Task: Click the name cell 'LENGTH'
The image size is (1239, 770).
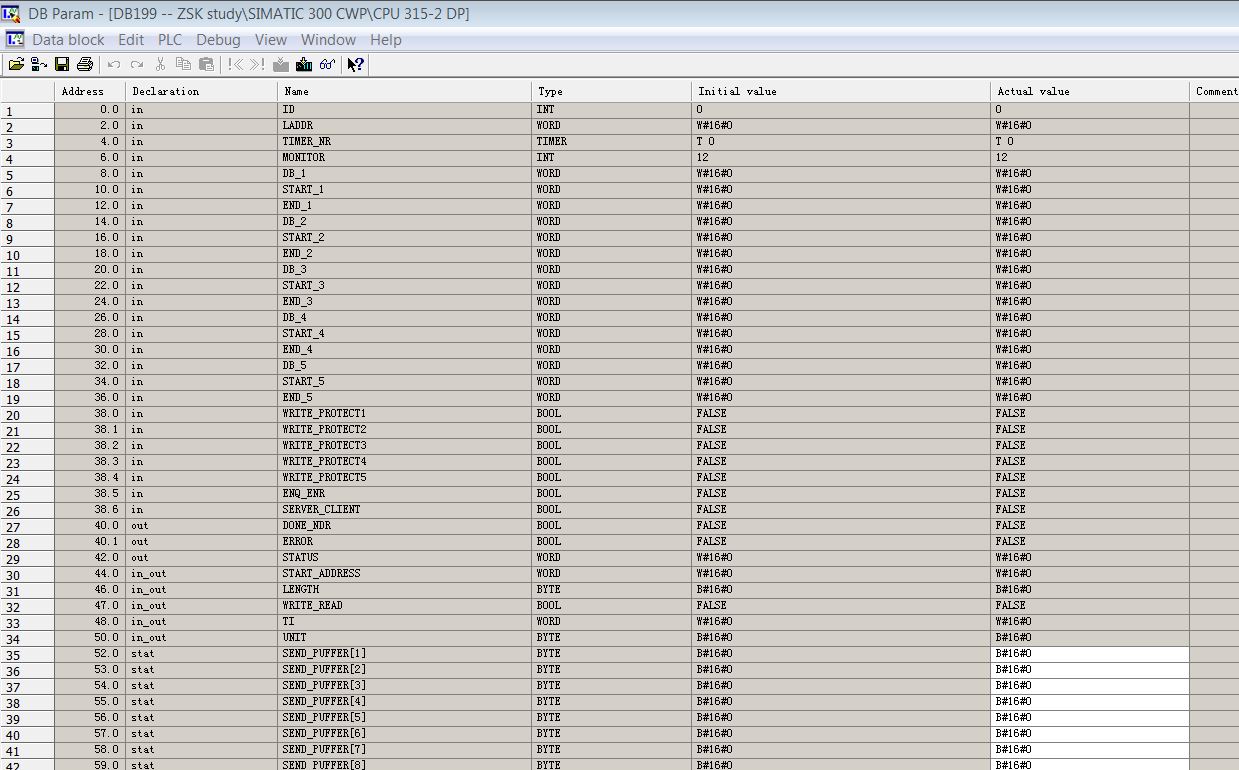Action: click(404, 589)
